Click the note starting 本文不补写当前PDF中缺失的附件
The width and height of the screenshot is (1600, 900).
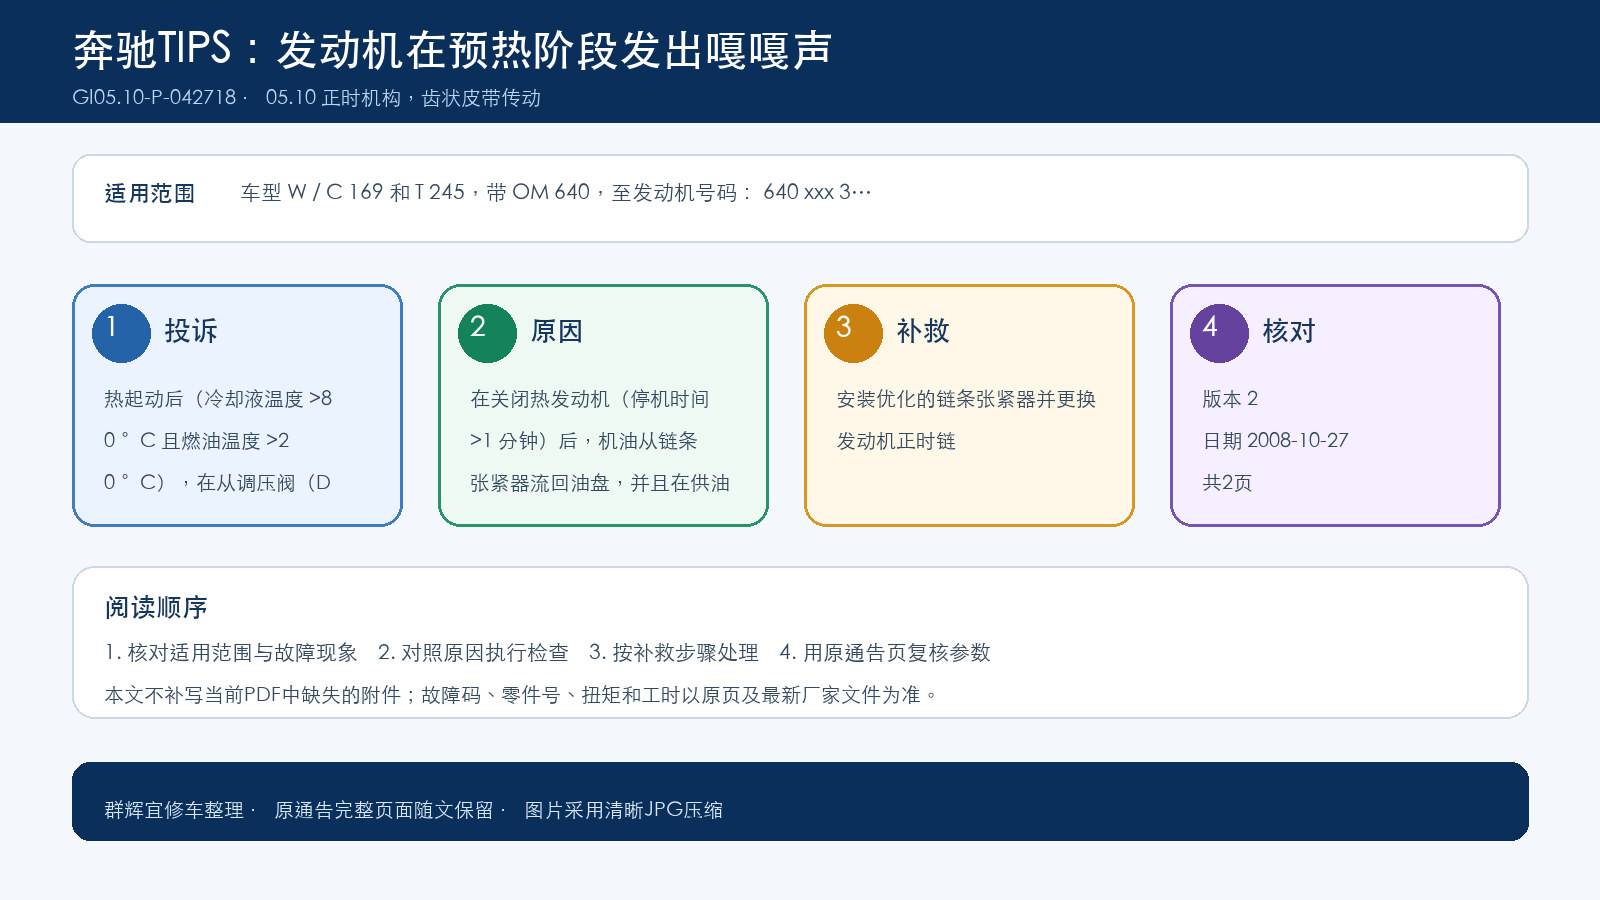(522, 695)
